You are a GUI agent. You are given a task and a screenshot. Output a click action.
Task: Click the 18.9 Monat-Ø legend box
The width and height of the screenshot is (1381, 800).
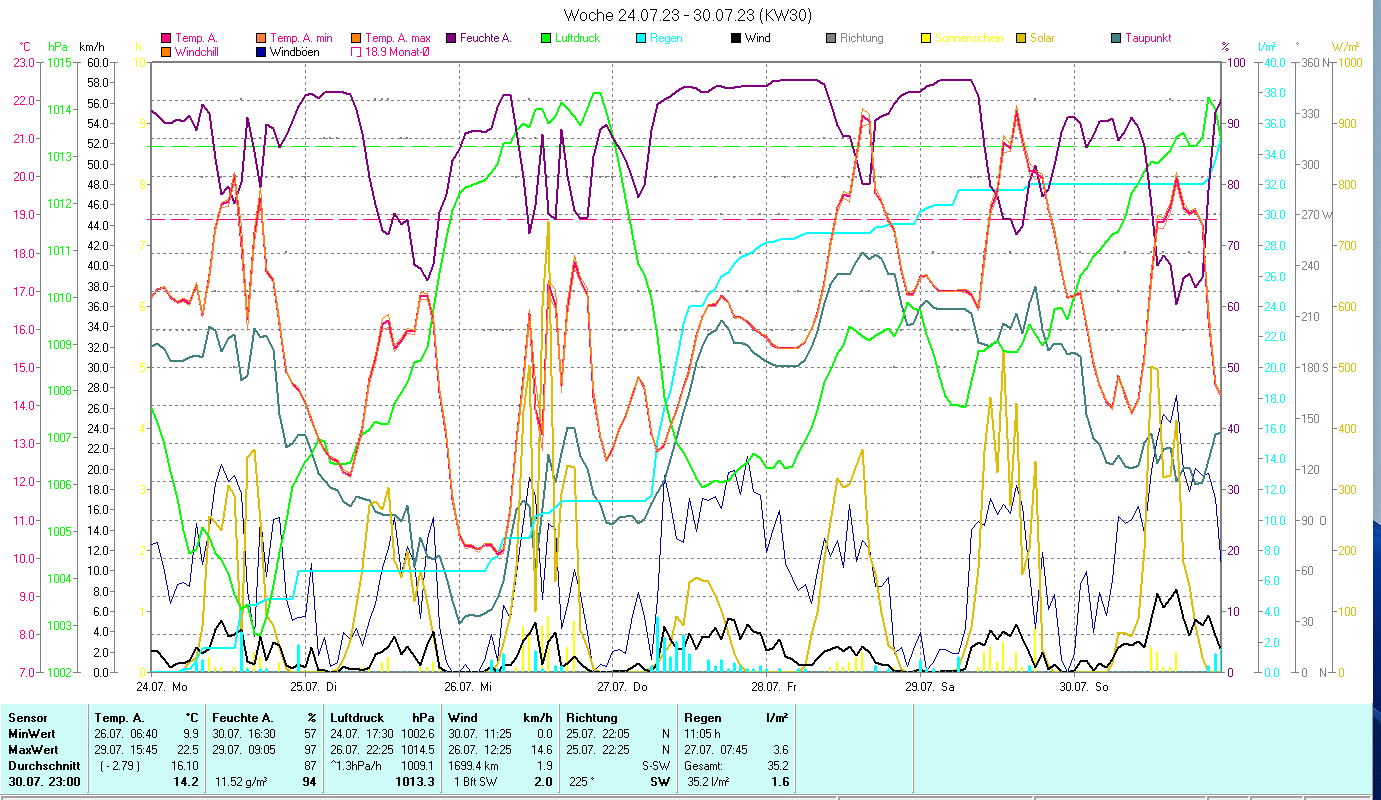tap(356, 52)
